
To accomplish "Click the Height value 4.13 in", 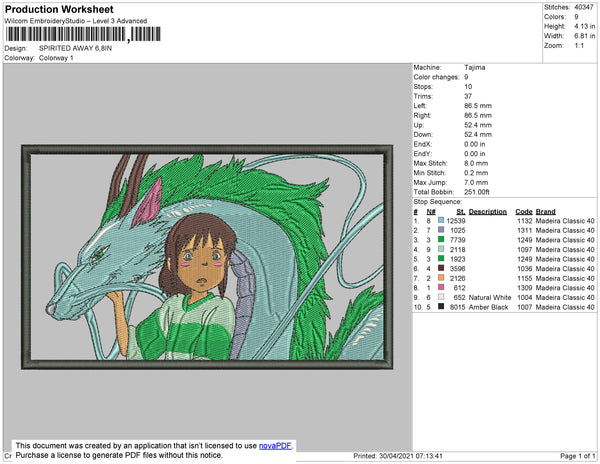I will tap(585, 26).
